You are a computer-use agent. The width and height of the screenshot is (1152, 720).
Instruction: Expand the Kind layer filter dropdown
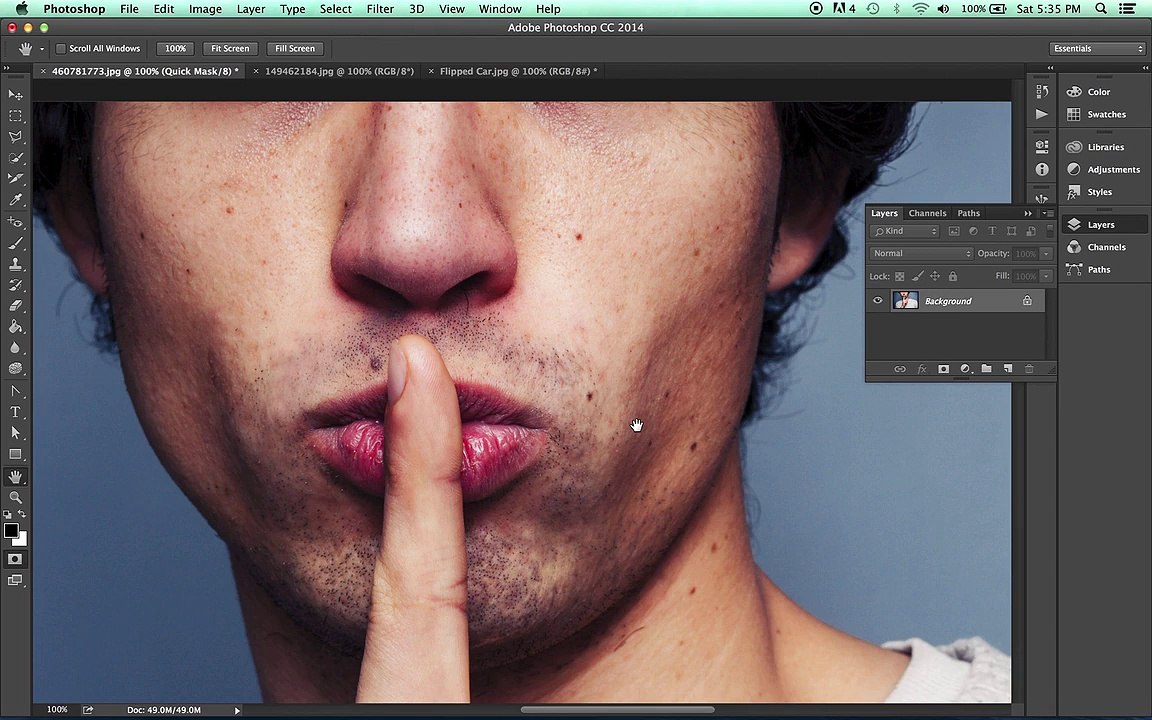pos(906,232)
